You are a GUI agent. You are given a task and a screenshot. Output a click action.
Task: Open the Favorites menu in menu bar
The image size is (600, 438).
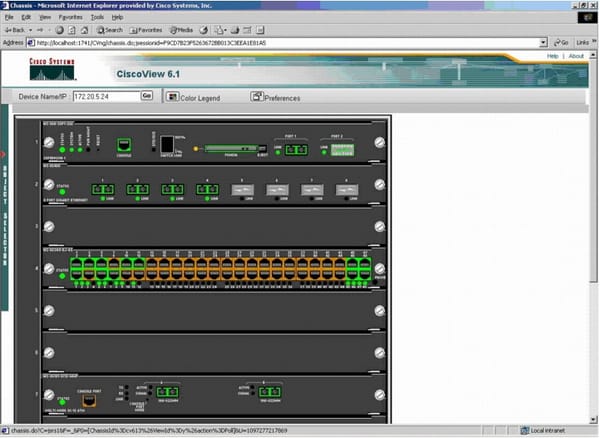70,17
